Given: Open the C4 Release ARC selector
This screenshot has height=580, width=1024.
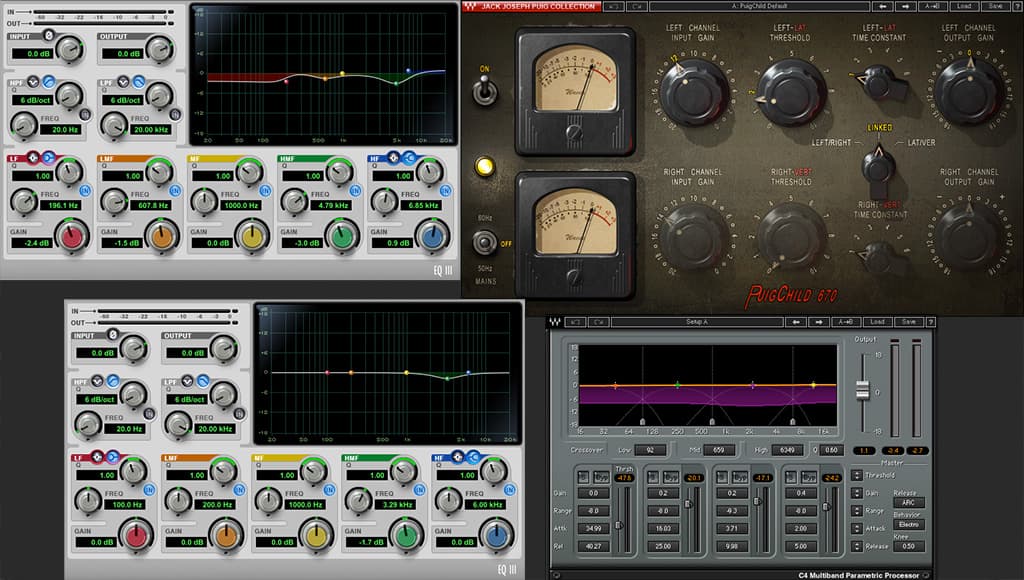Looking at the screenshot, I should (908, 502).
